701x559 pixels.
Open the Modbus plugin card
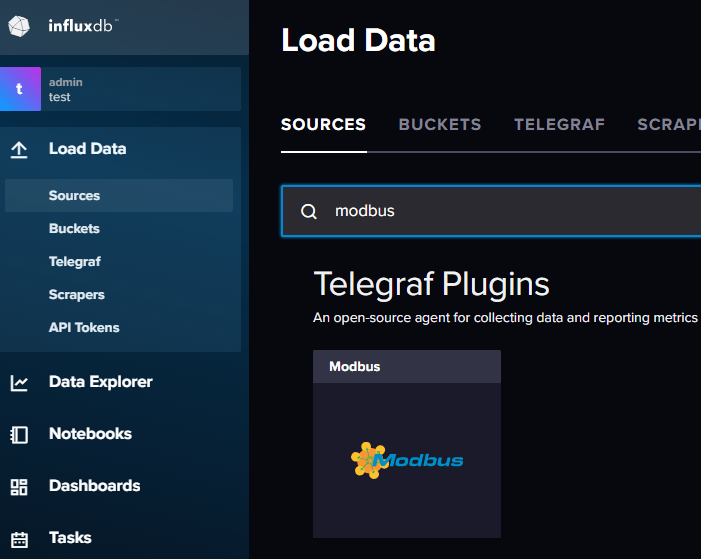click(x=407, y=445)
